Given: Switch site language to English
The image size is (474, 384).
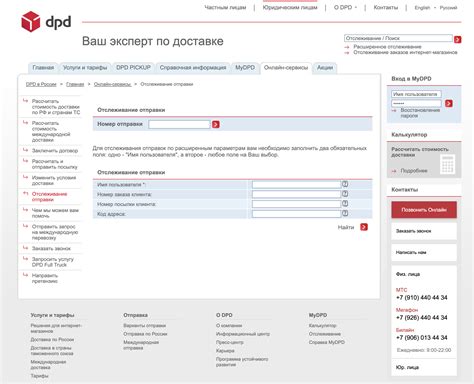Looking at the screenshot, I should coord(422,7).
